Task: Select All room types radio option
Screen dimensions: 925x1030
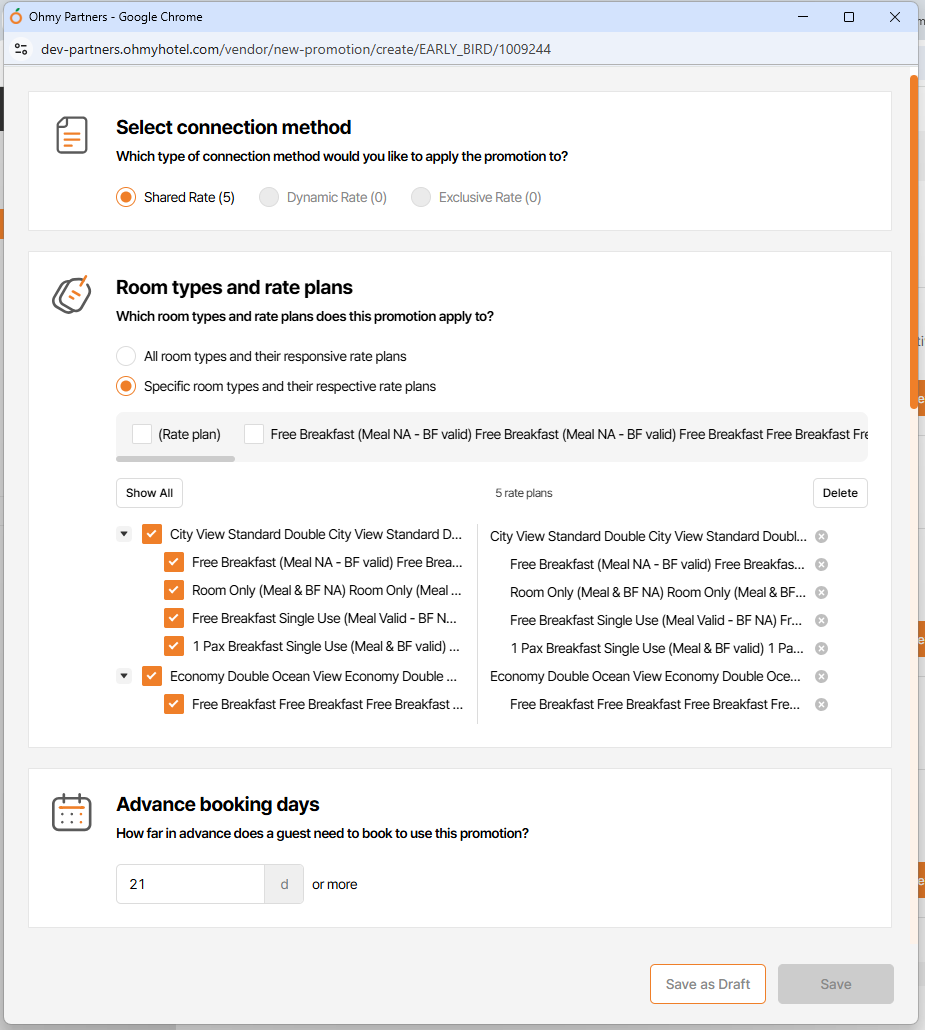Action: (126, 356)
